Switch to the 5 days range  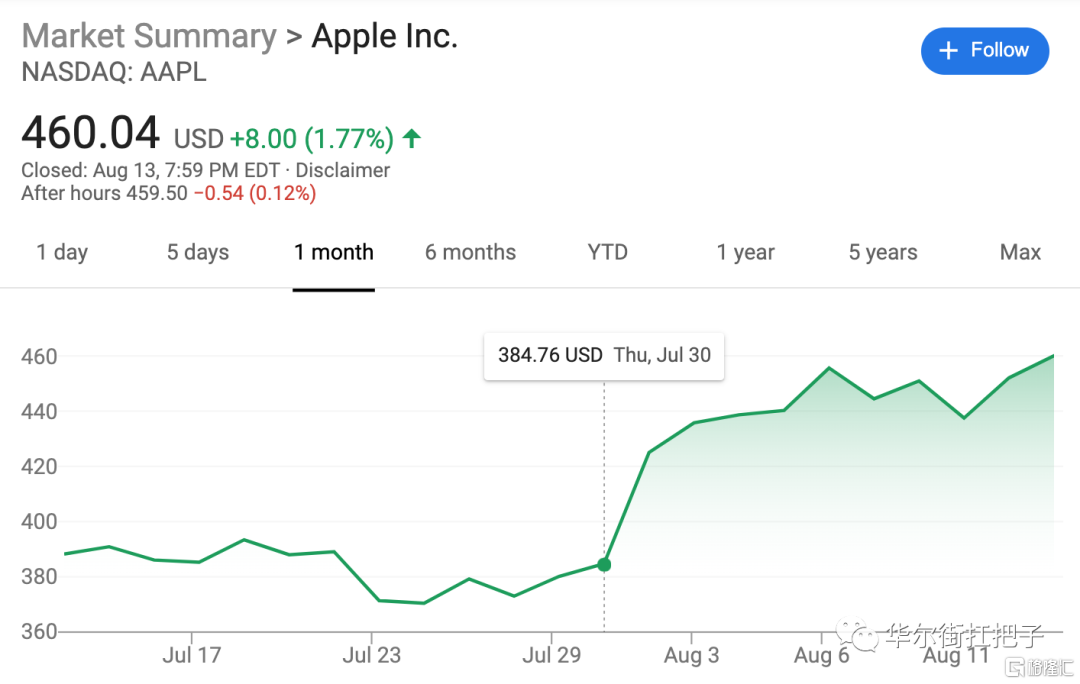[x=198, y=253]
